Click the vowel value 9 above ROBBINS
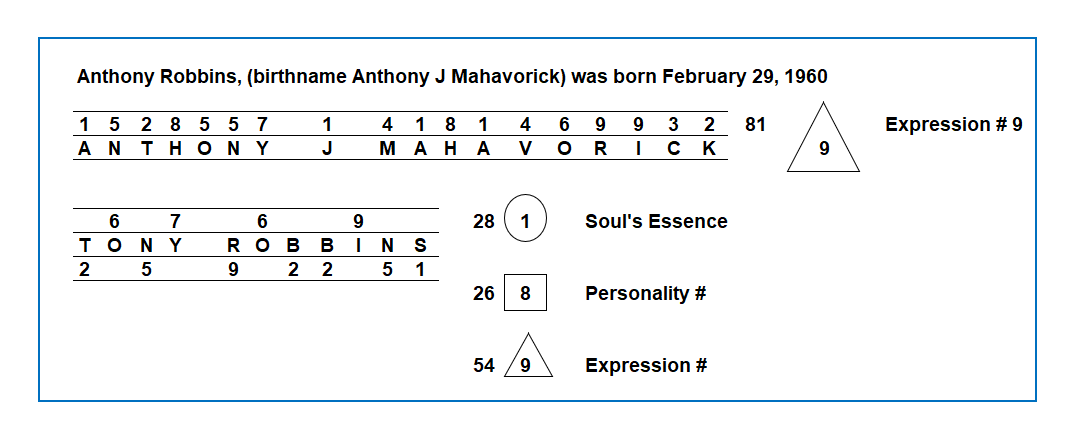Viewport: 1078px width, 425px height. (x=358, y=221)
